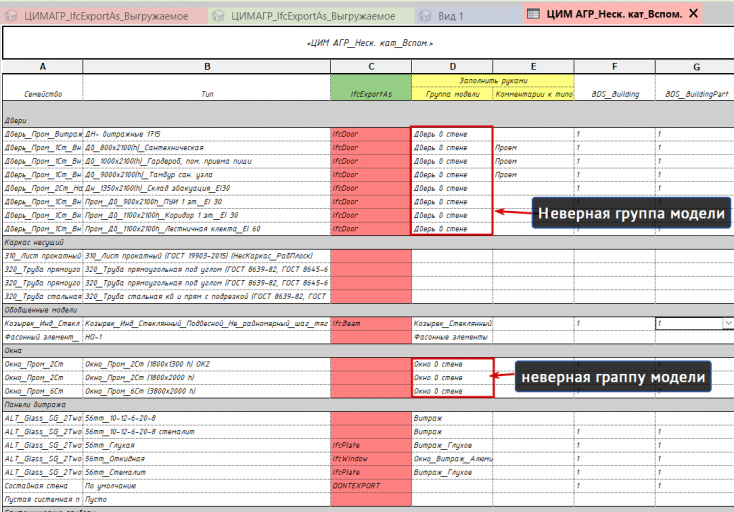Click the green IfcExportAs header cell
734x512 pixels.
tap(371, 87)
